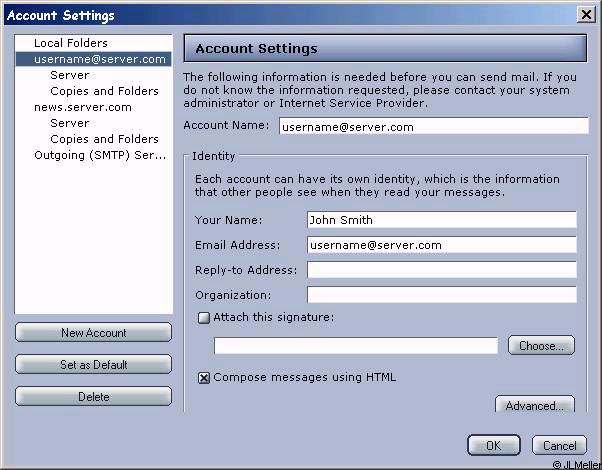Enable Attach this signature checkbox

tap(203, 318)
